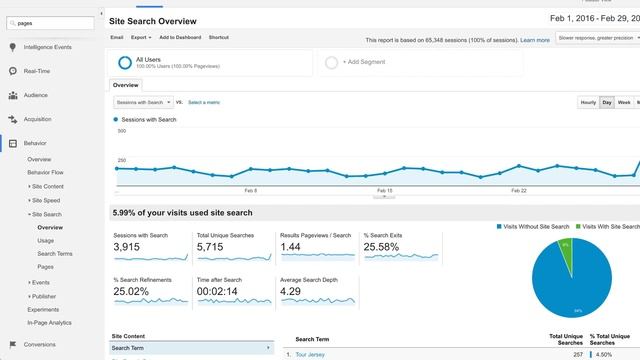
Task: Switch chart to Day view
Action: (x=607, y=102)
